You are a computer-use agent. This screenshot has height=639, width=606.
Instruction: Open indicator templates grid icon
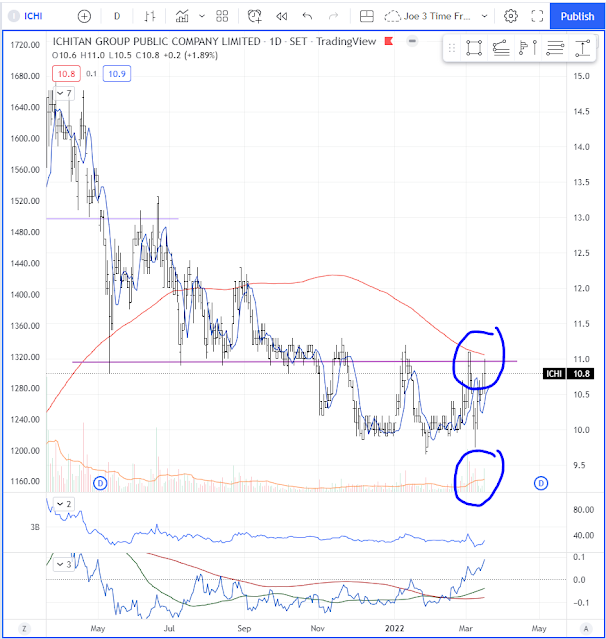pos(222,16)
